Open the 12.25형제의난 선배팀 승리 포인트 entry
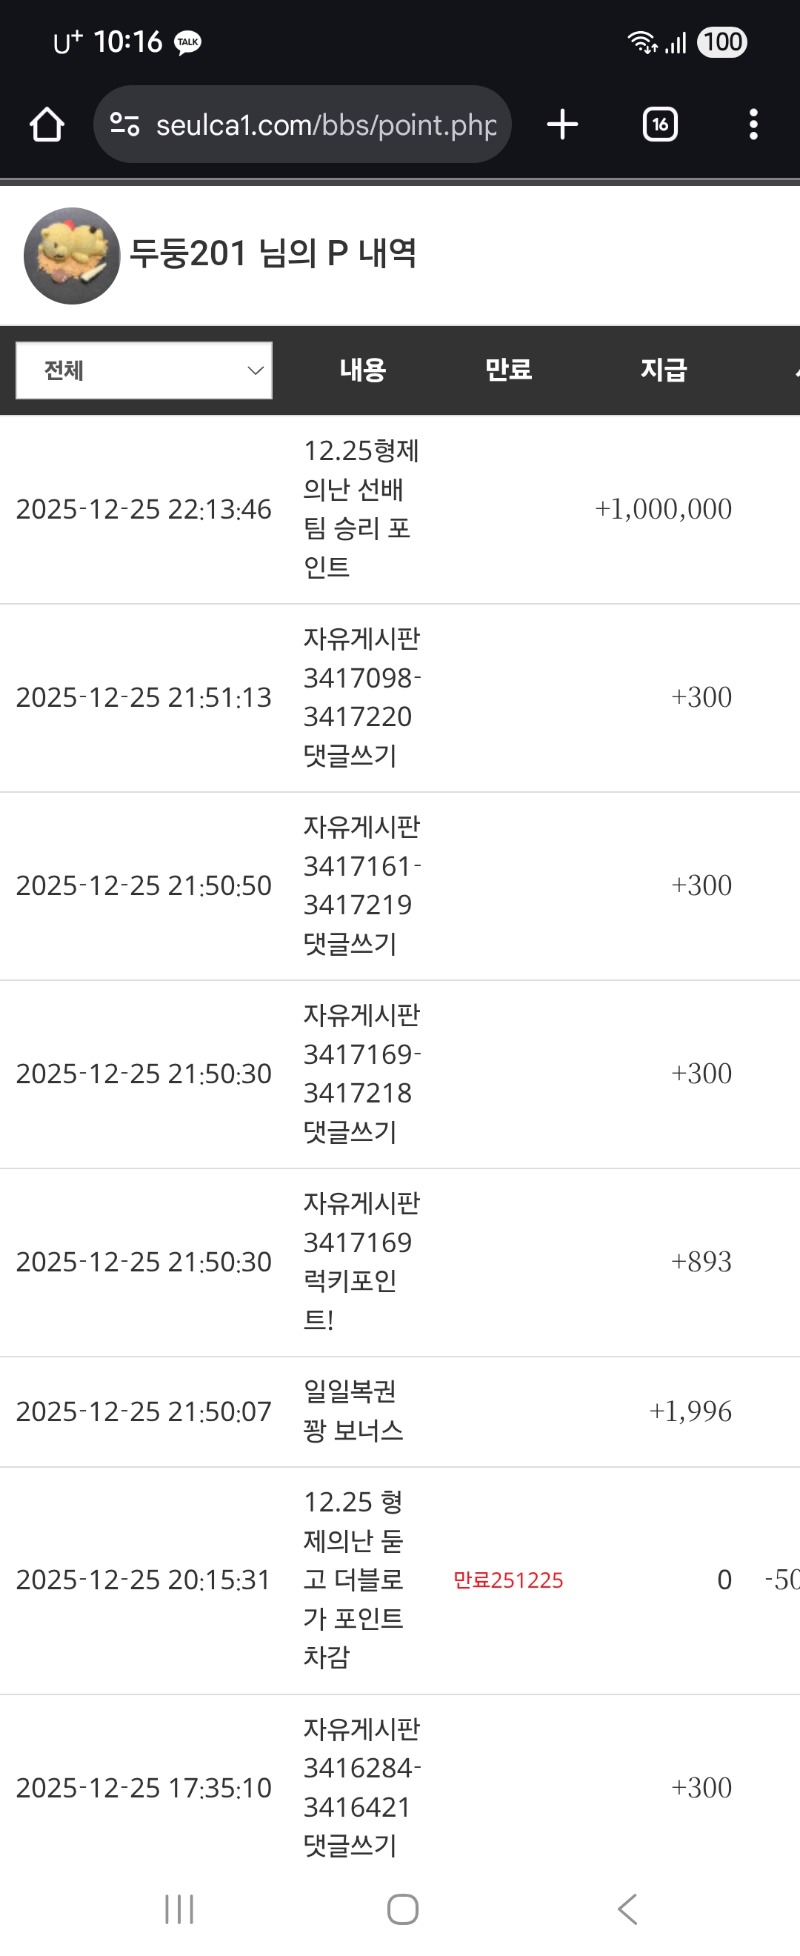Viewport: 800px width, 1956px height. pyautogui.click(x=361, y=509)
